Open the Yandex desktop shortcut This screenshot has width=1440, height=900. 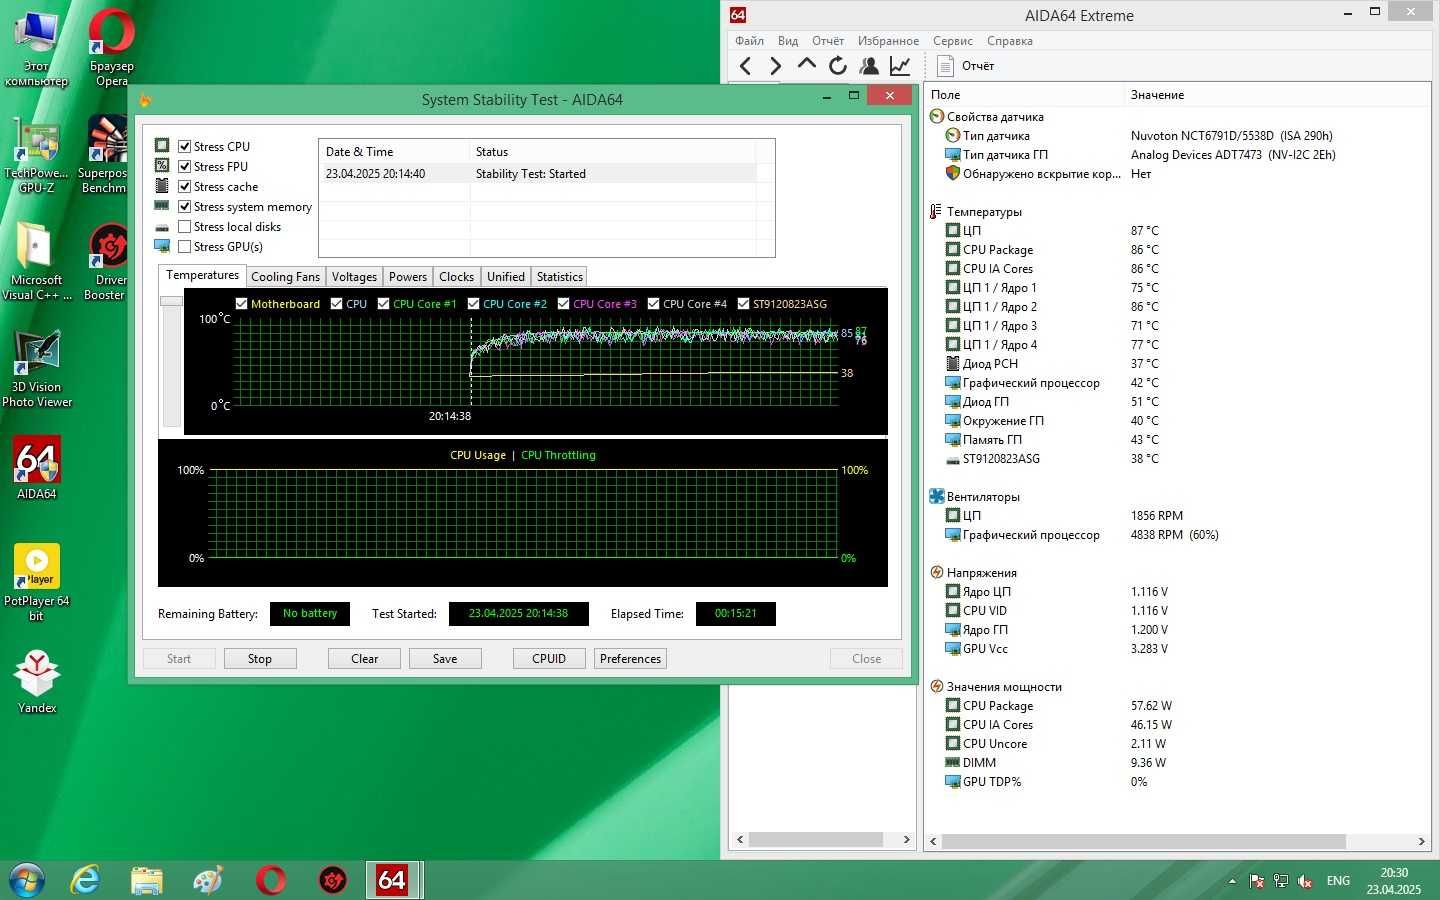click(37, 682)
